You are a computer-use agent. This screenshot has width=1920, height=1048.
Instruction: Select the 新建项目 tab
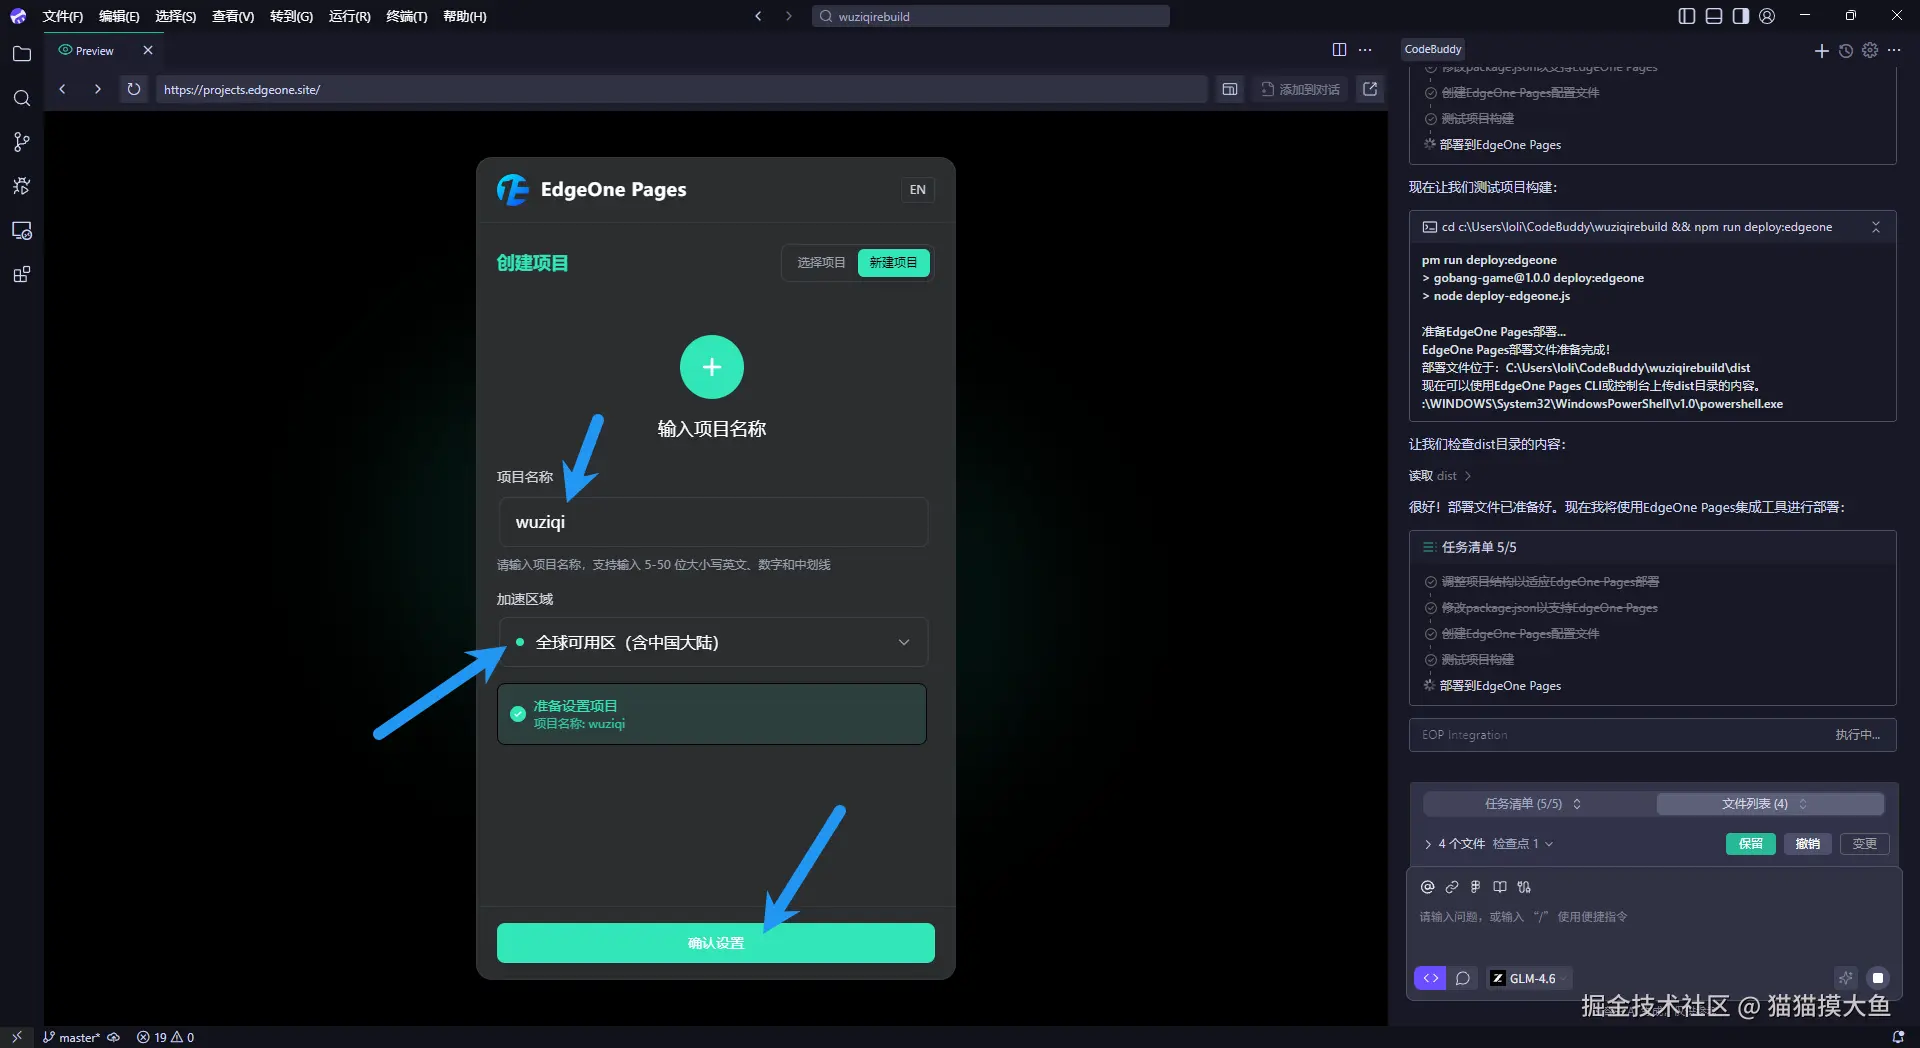coord(893,263)
